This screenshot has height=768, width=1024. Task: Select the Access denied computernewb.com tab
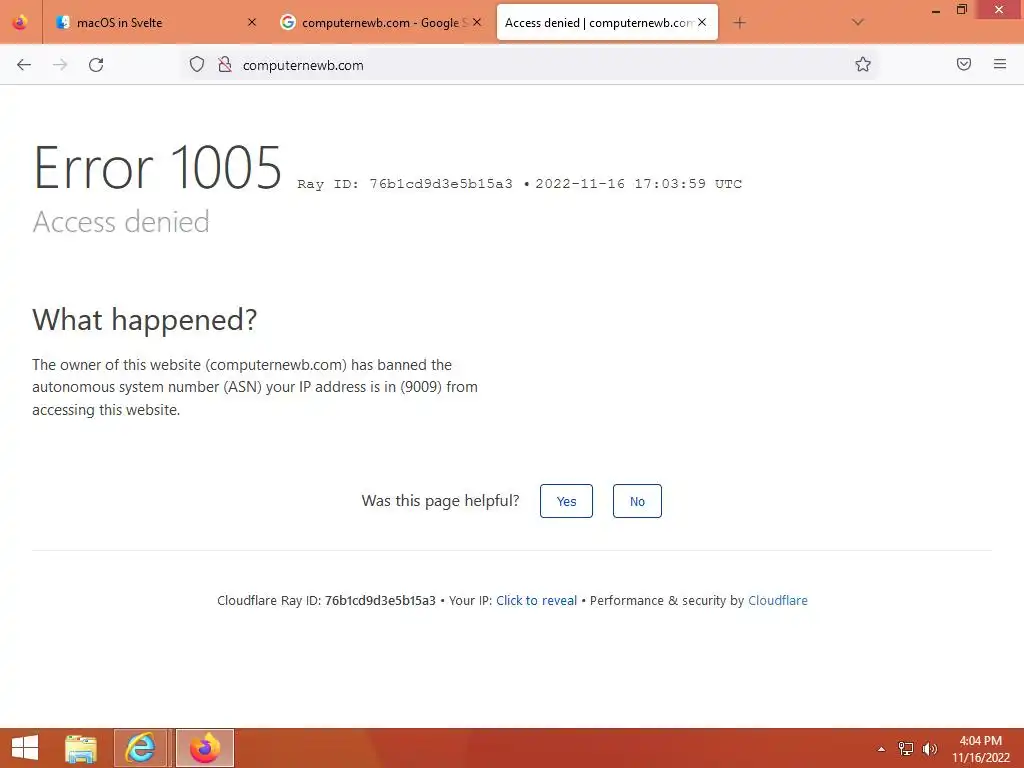(607, 23)
